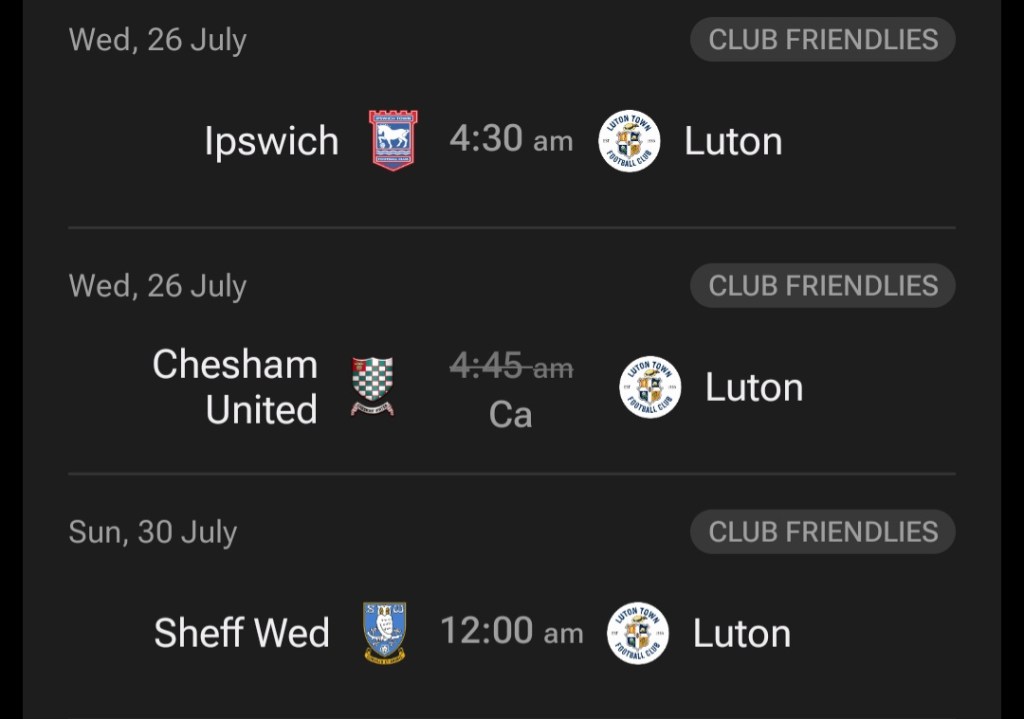Click the Chesham United crest icon
1024x719 pixels.
(372, 386)
